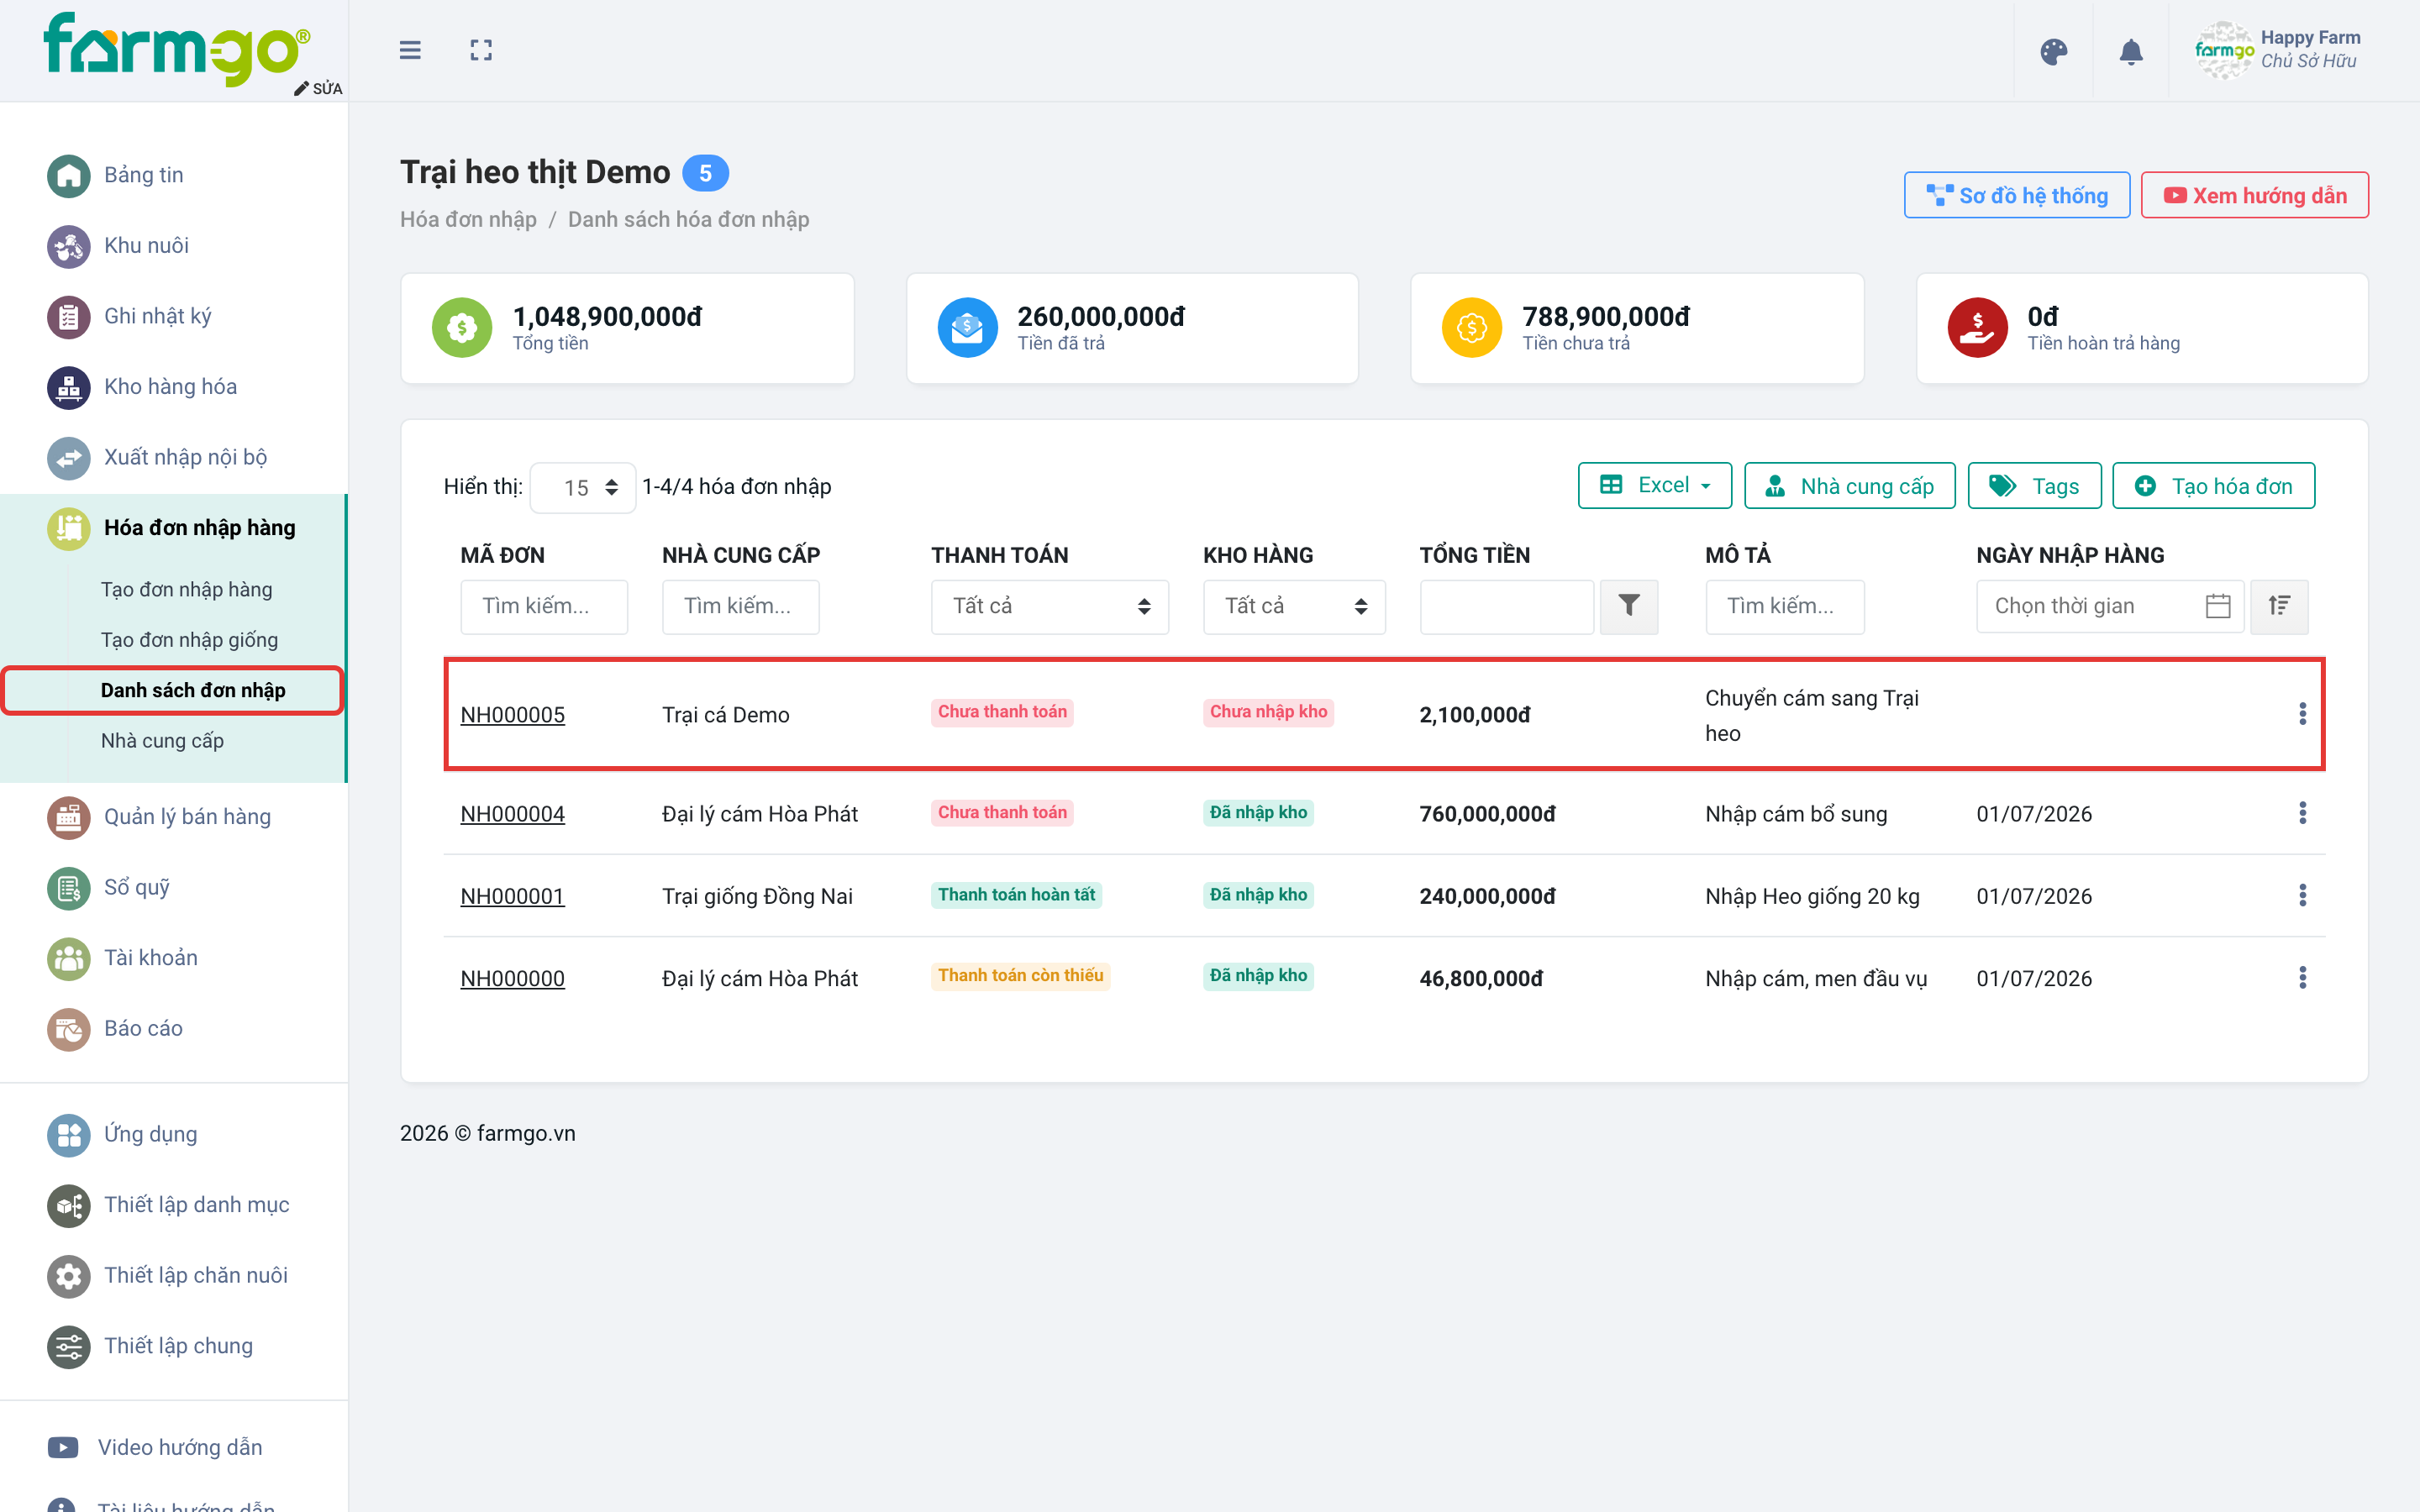
Task: Click the Báo cáo chart icon
Action: (x=68, y=1029)
